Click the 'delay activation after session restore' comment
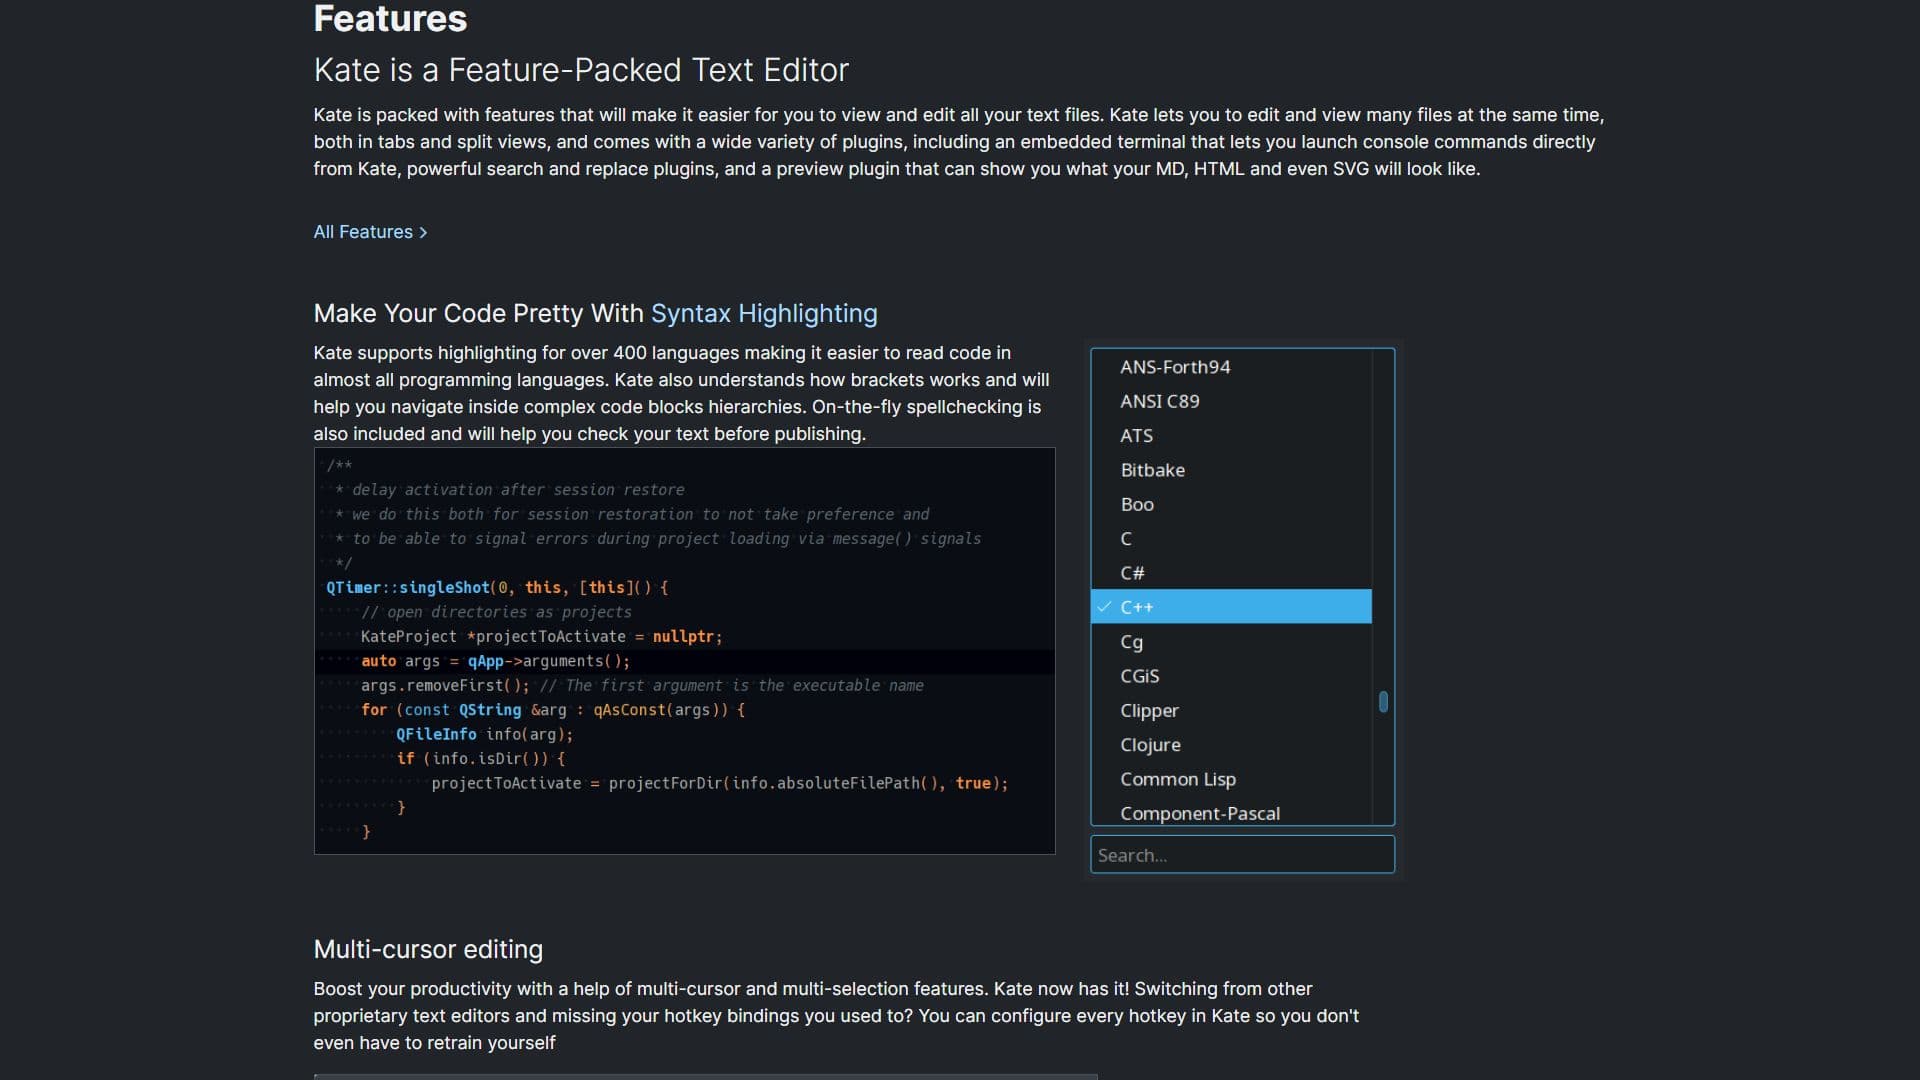 [x=510, y=490]
